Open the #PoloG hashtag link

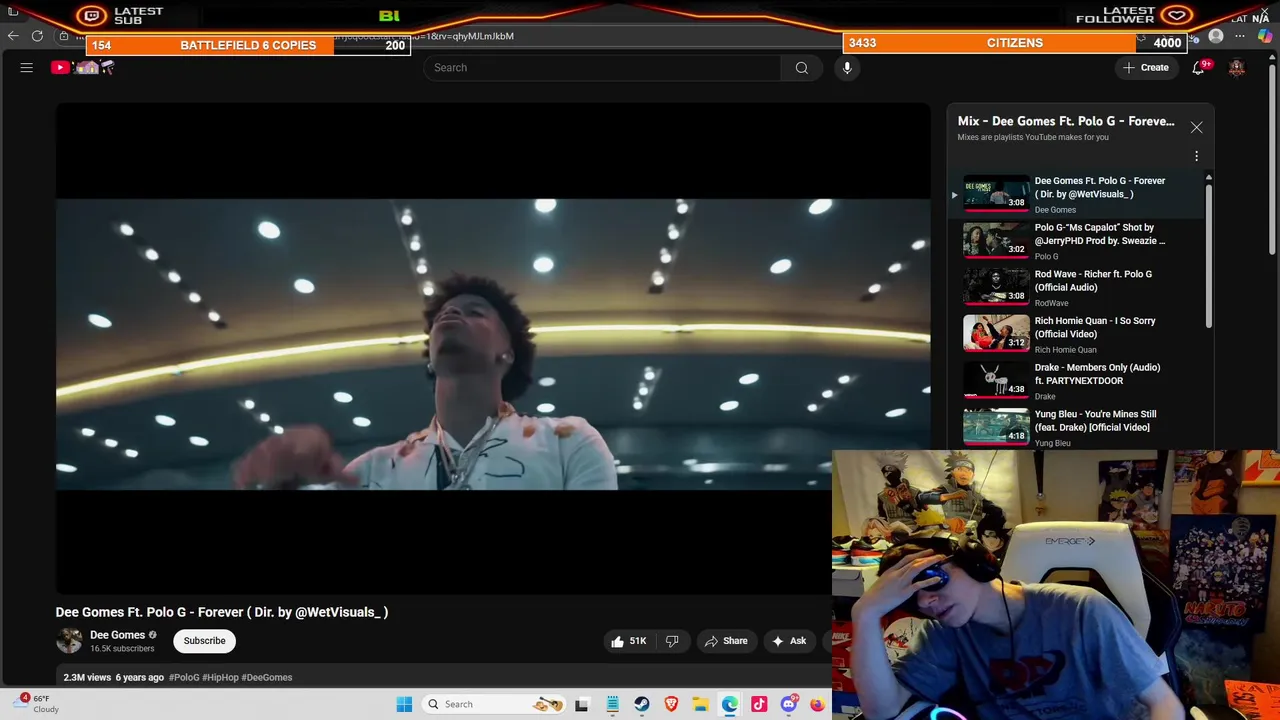click(x=184, y=677)
